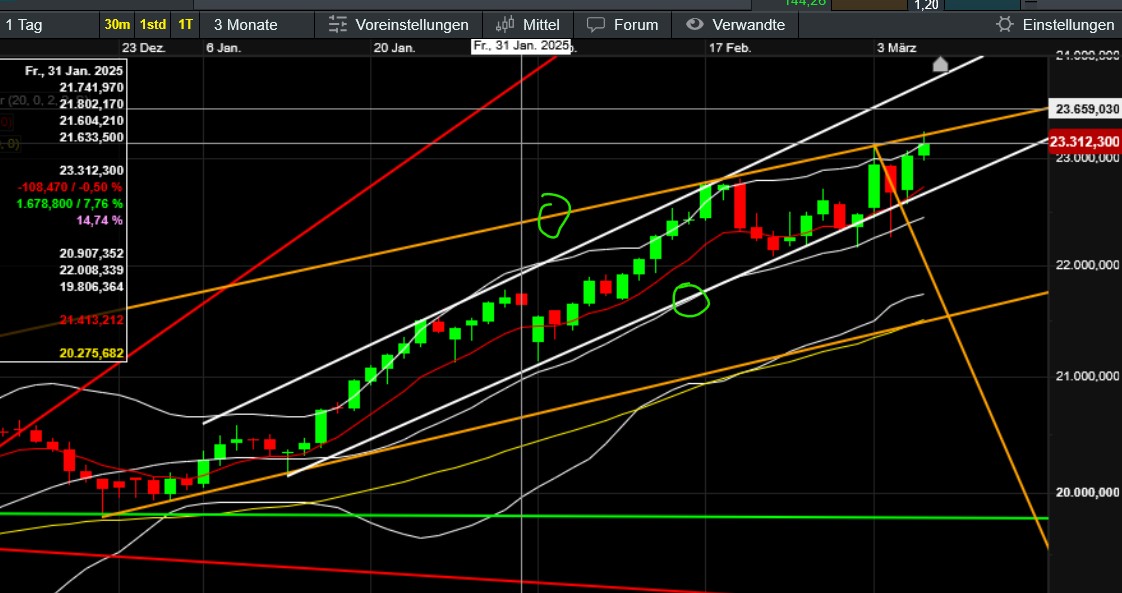Image resolution: width=1122 pixels, height=593 pixels.
Task: Select the Forum menu item
Action: [x=635, y=24]
